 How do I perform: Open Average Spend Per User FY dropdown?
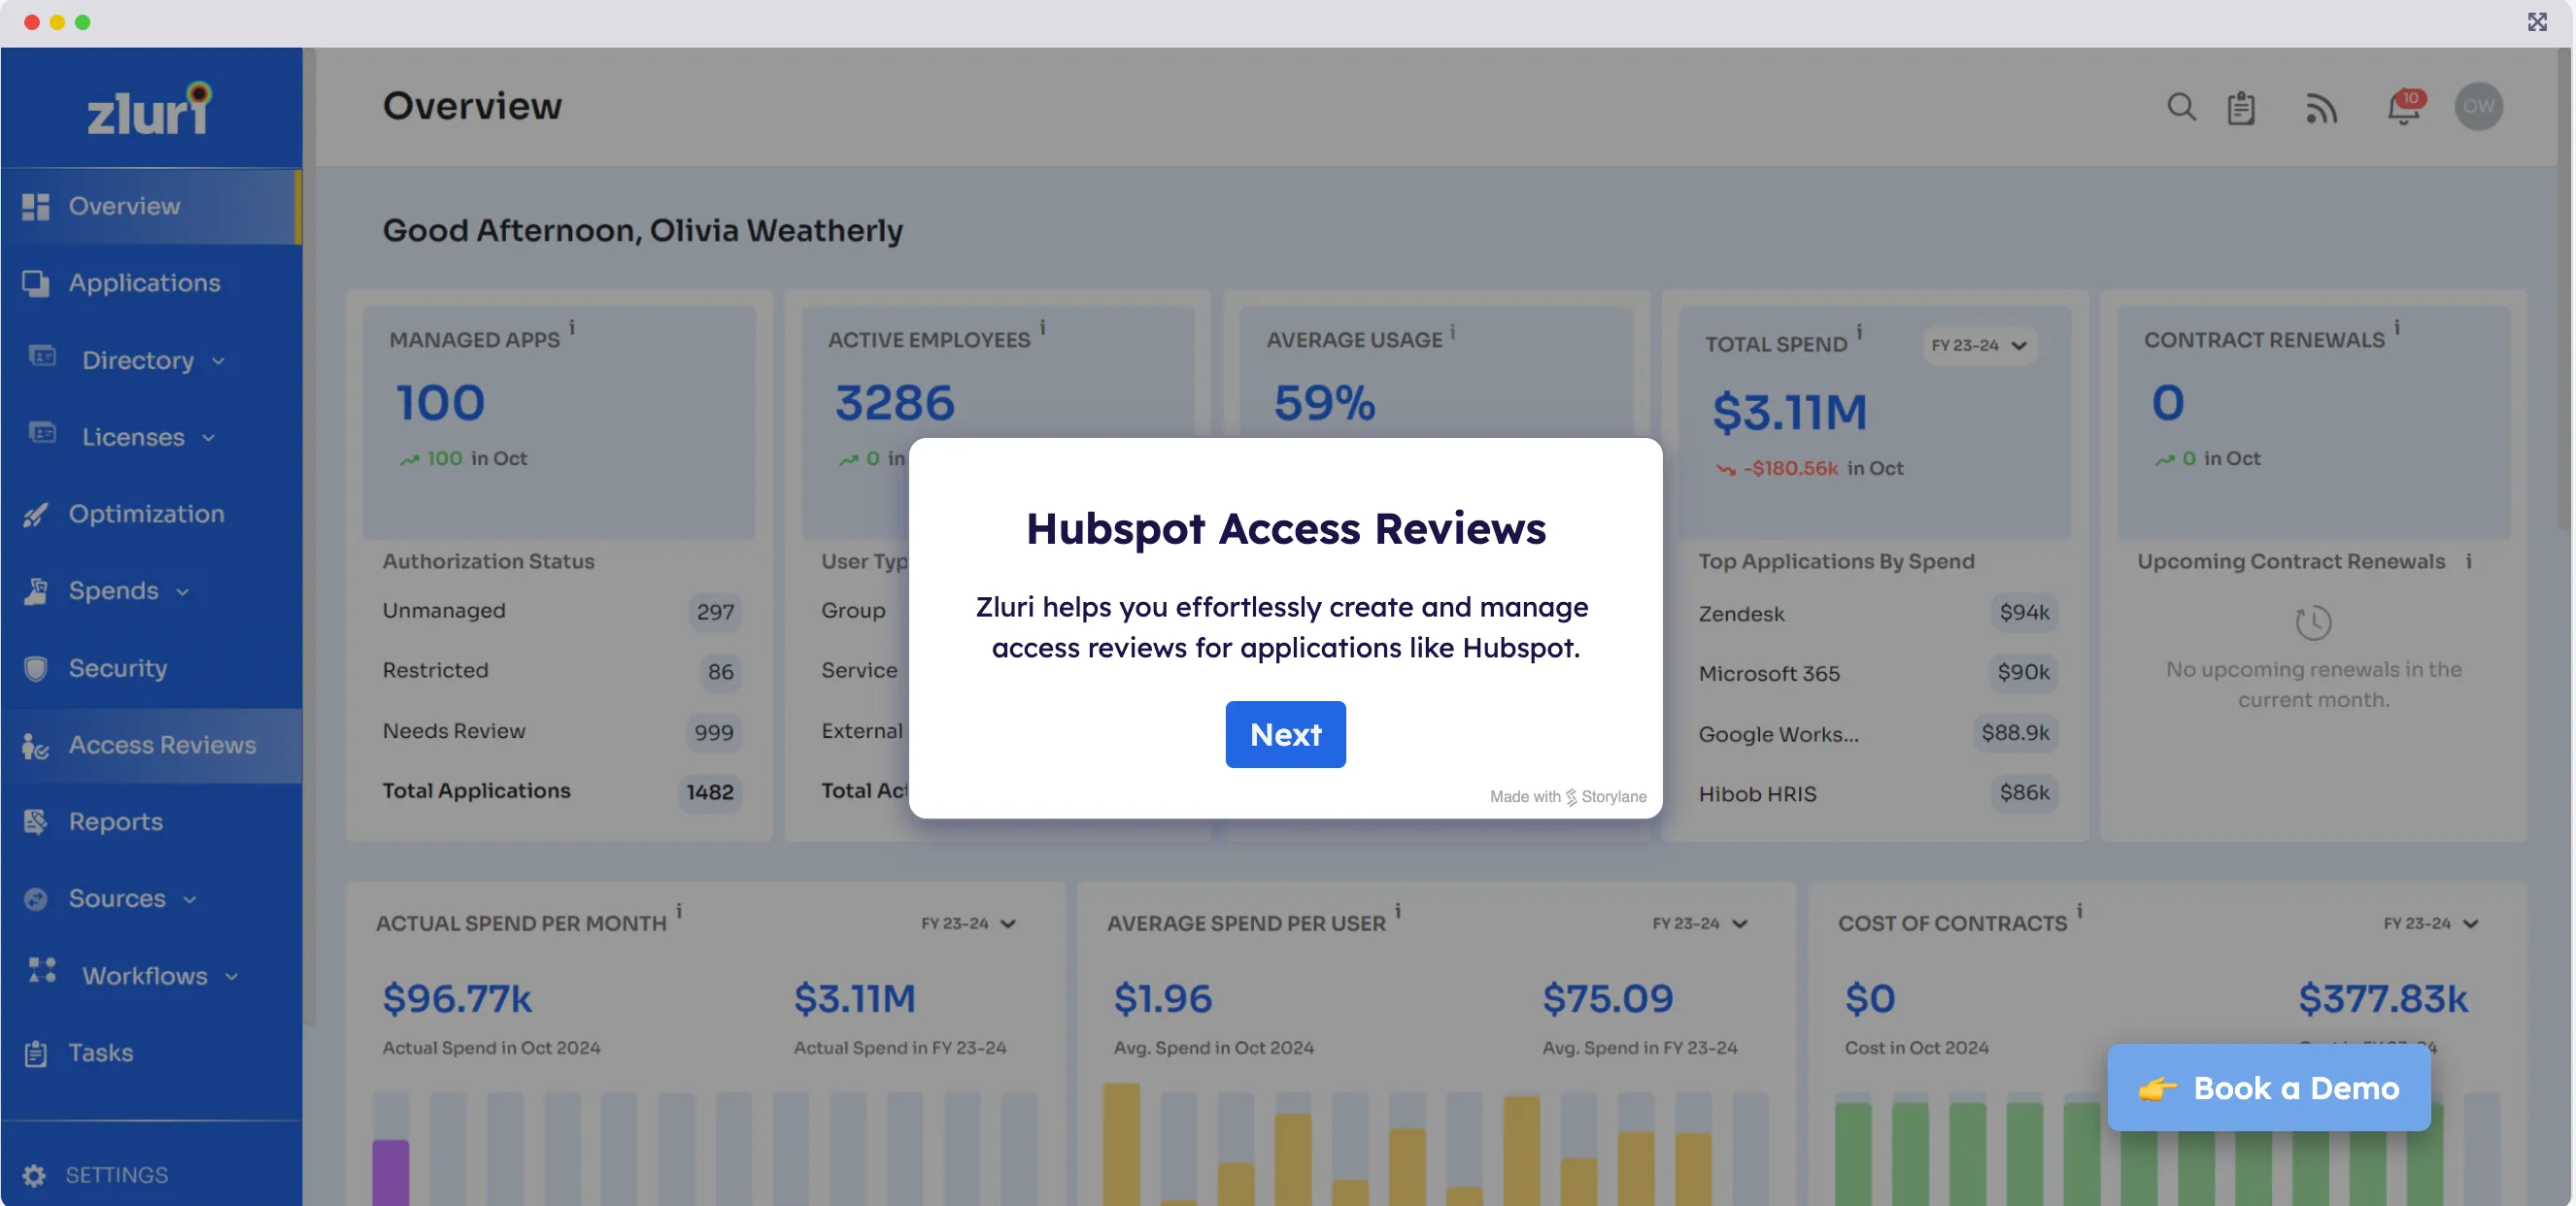click(1699, 923)
